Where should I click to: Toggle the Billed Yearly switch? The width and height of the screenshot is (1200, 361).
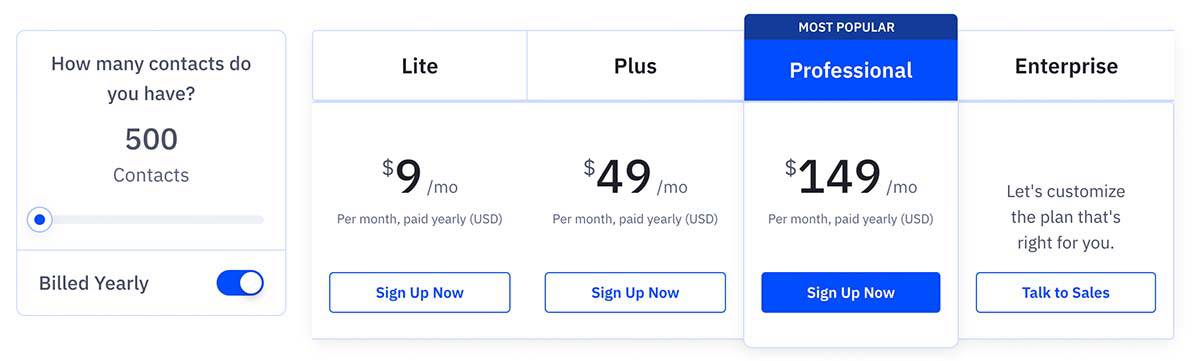coord(240,283)
